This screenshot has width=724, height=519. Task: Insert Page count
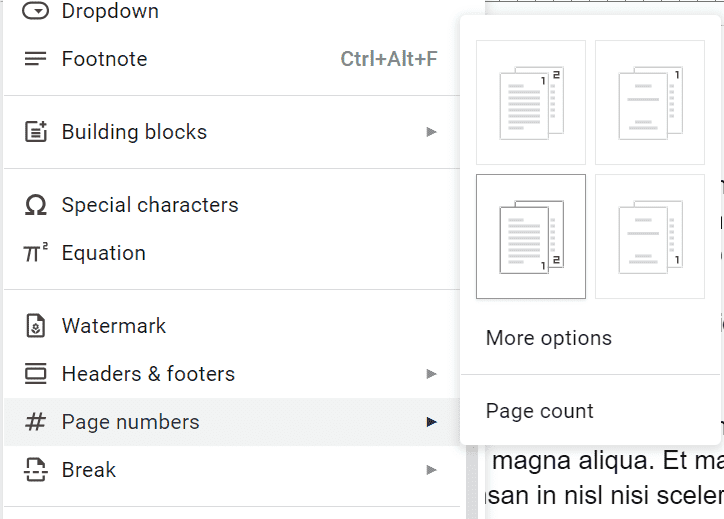[x=539, y=411]
